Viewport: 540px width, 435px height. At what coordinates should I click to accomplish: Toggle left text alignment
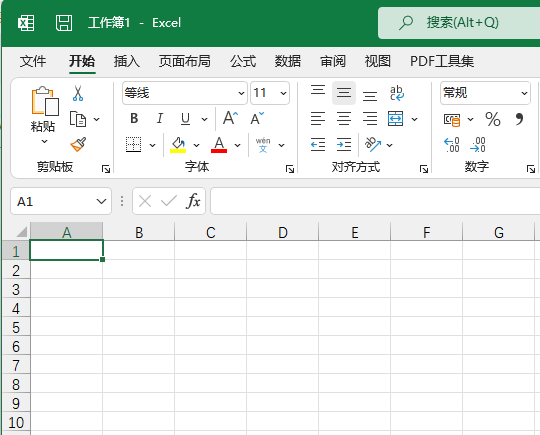[318, 119]
